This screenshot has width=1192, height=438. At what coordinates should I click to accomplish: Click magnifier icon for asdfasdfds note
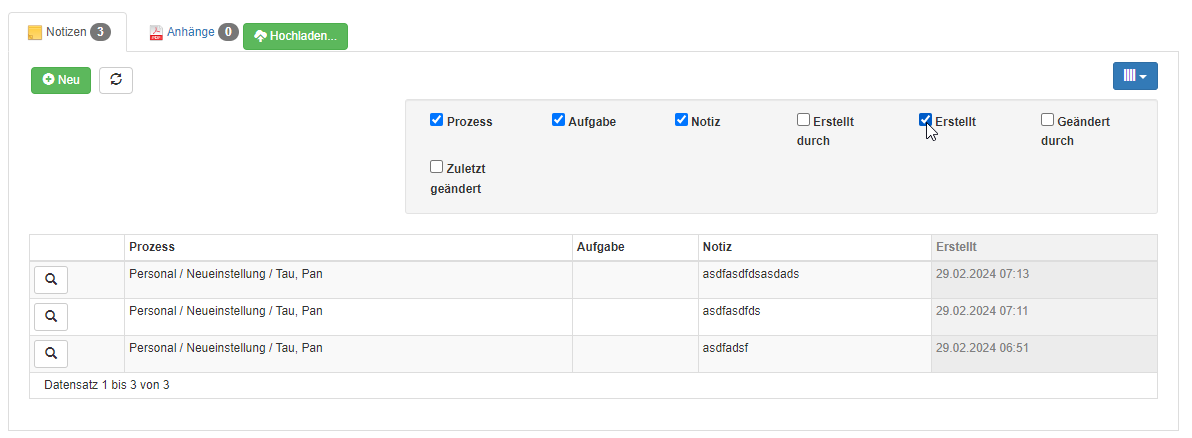click(x=51, y=317)
